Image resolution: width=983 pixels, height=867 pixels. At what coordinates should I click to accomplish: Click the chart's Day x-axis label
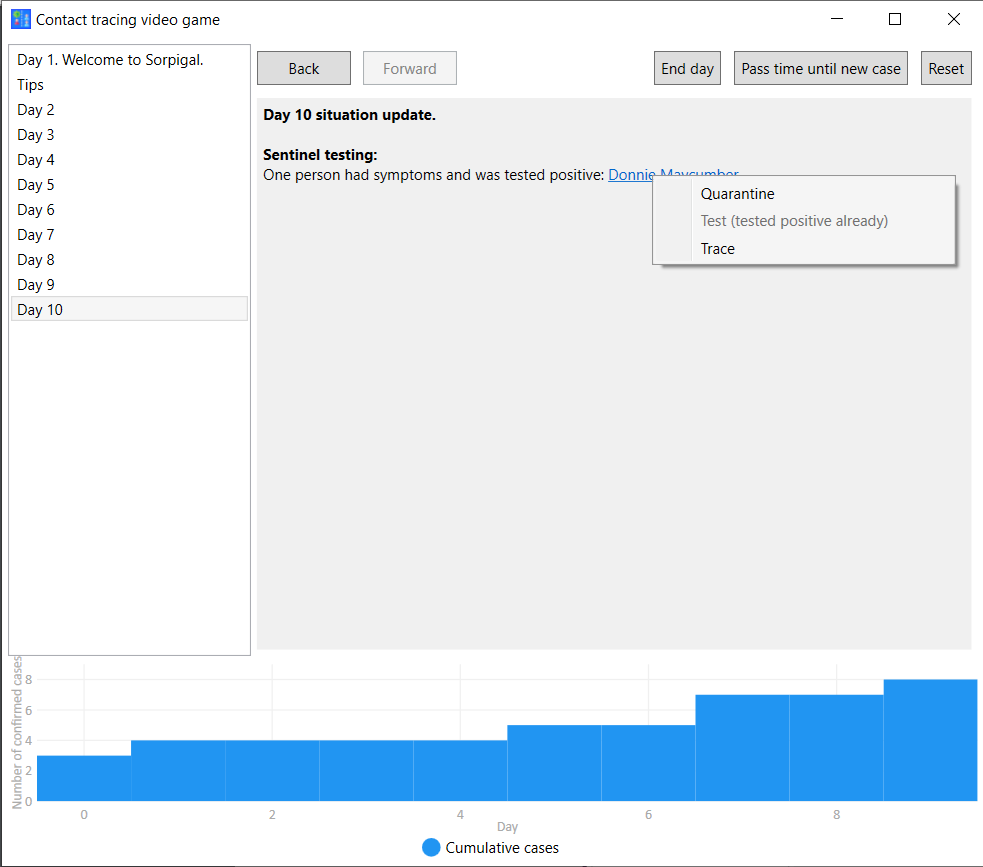[507, 827]
